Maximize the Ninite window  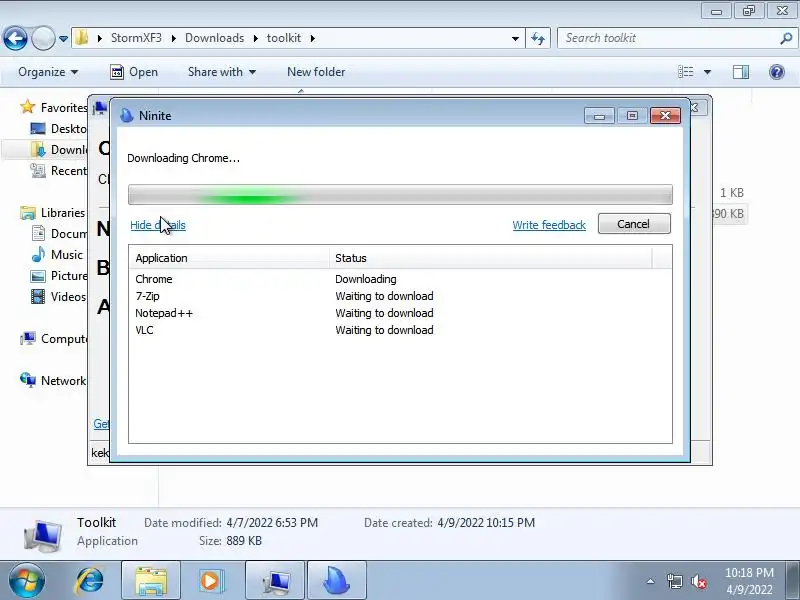tap(632, 116)
